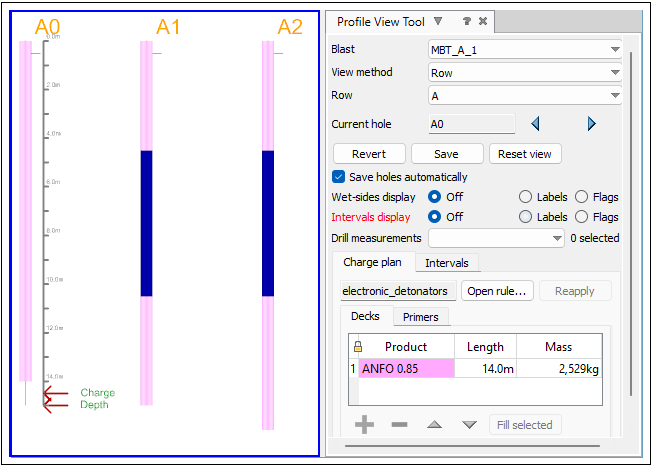Select Off for Wet-sides display
The height and width of the screenshot is (467, 652).
coord(434,197)
